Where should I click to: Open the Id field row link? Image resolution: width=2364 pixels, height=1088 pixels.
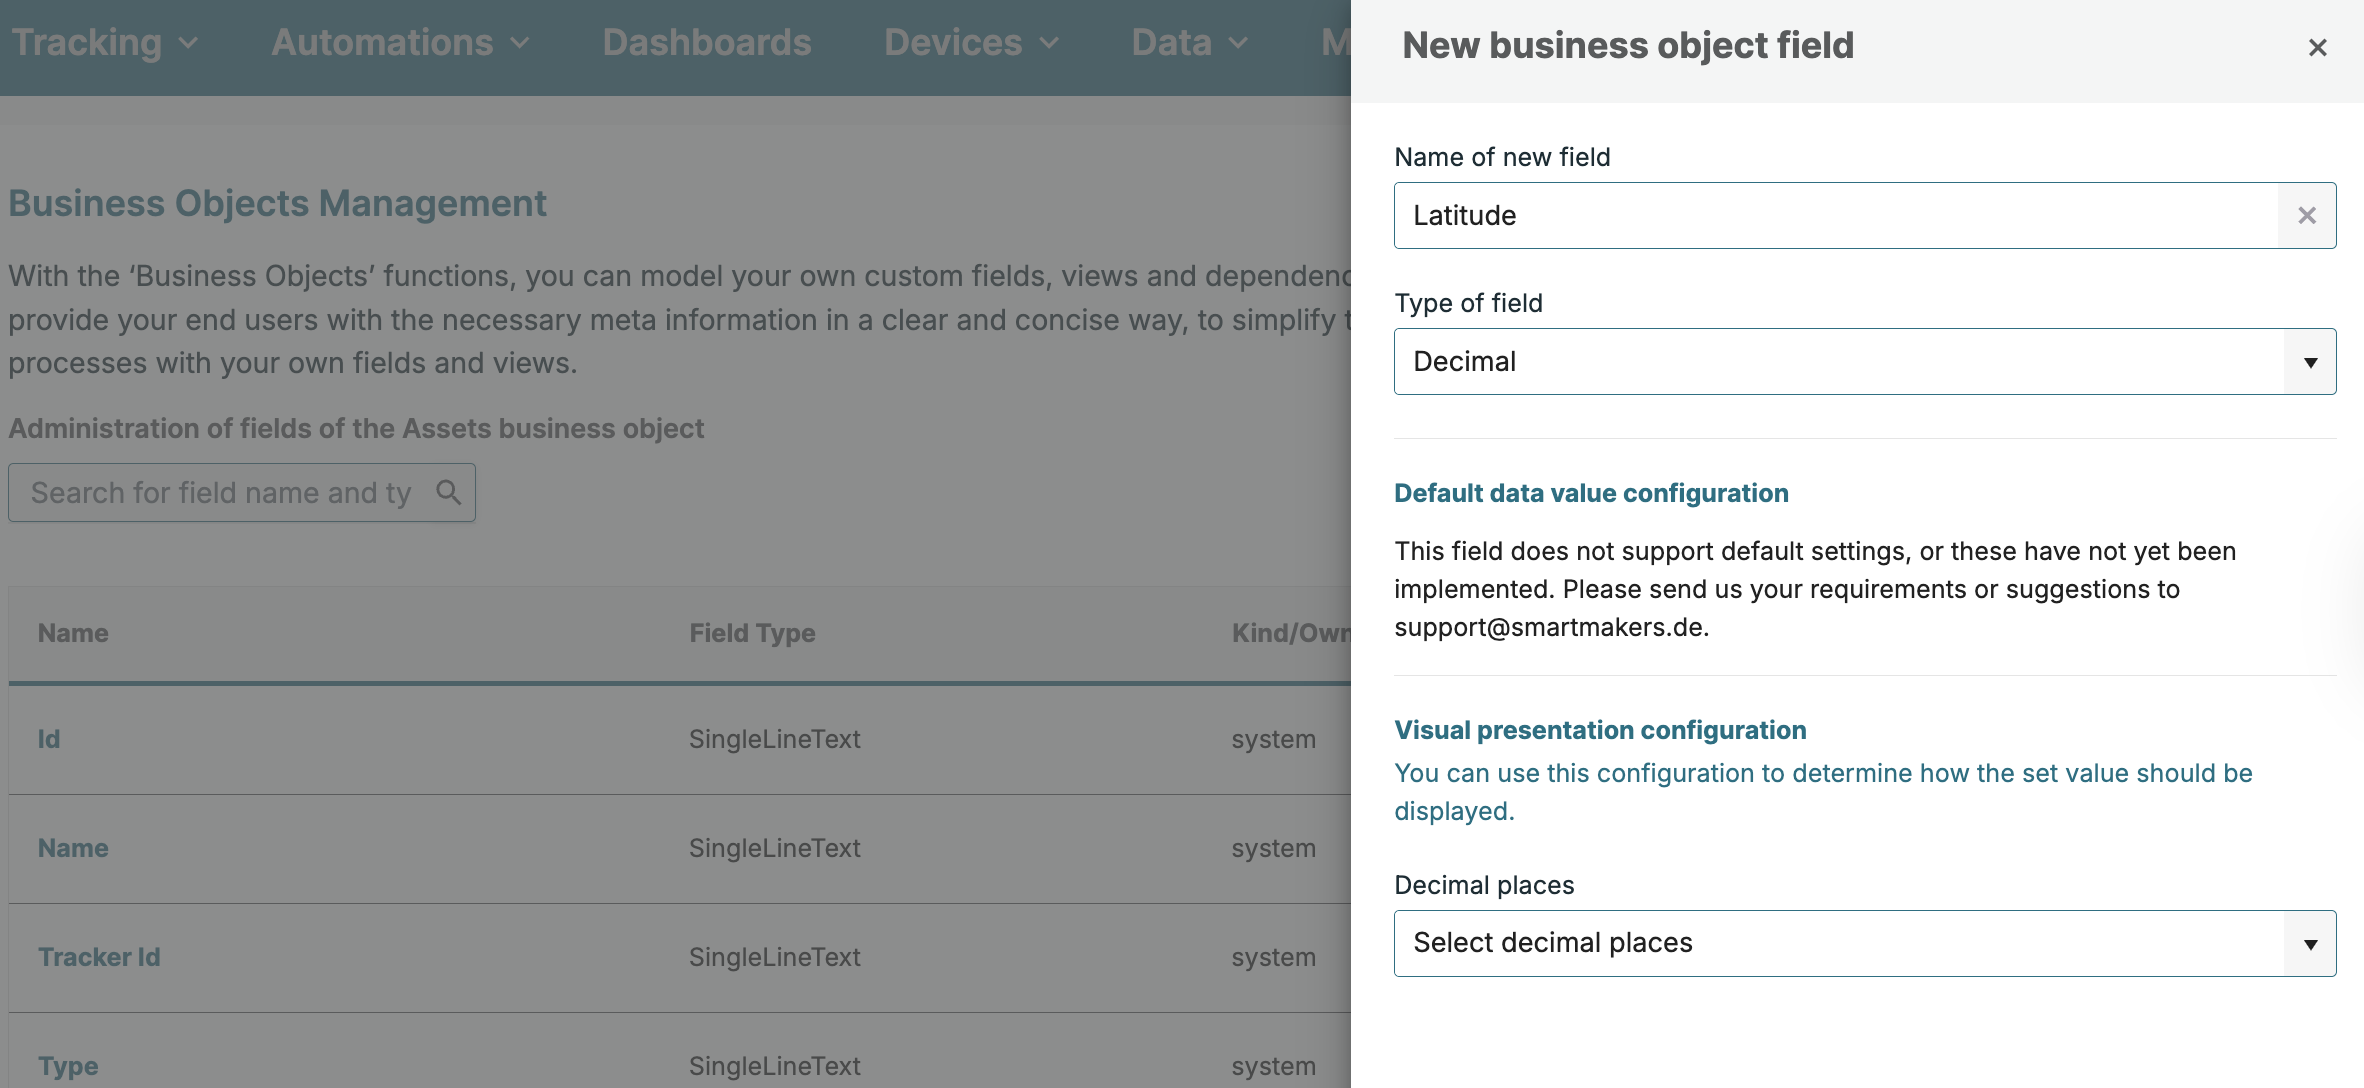49,739
